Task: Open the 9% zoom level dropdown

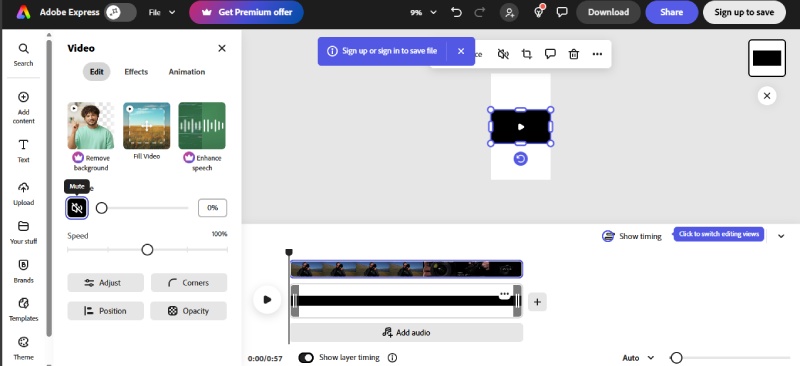Action: 423,12
